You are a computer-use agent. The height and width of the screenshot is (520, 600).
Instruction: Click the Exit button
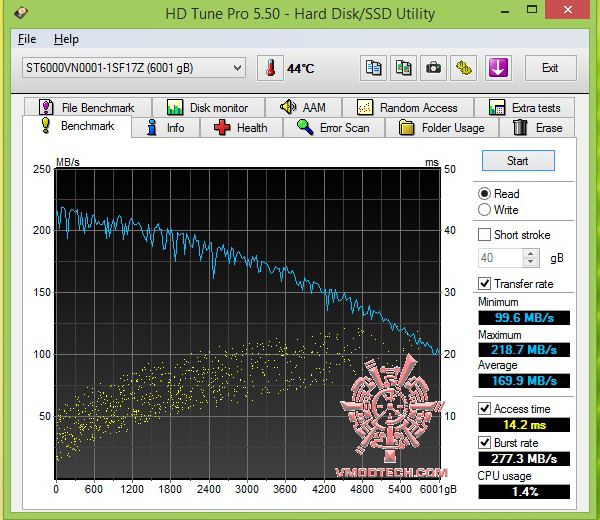tap(551, 68)
